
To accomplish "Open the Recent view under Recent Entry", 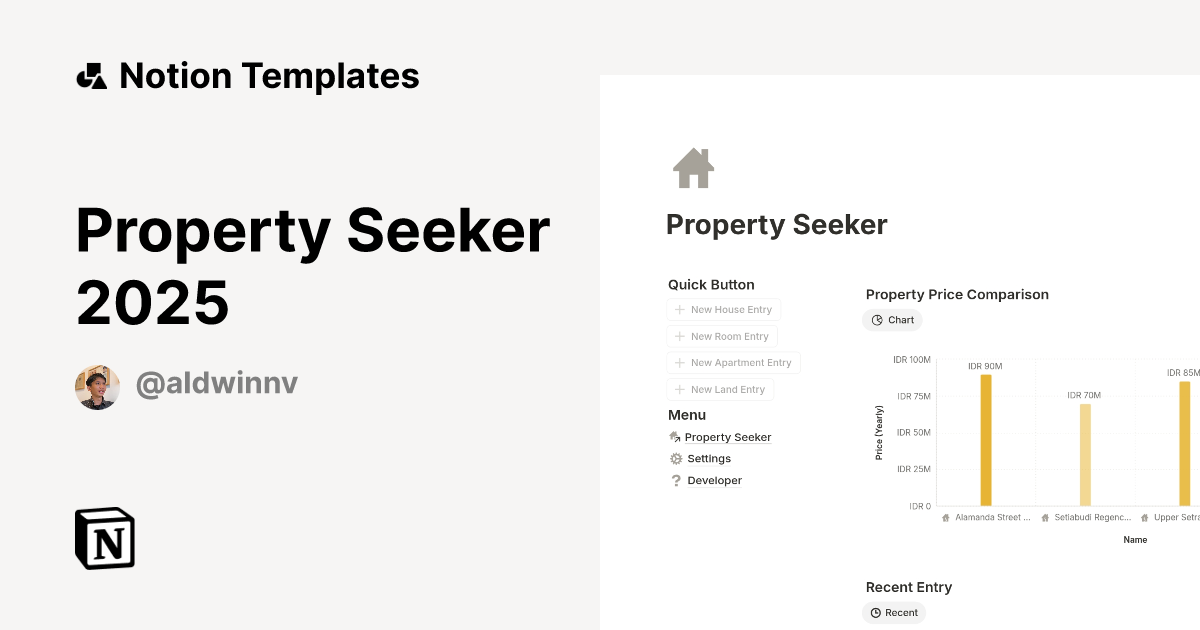I will 894,612.
